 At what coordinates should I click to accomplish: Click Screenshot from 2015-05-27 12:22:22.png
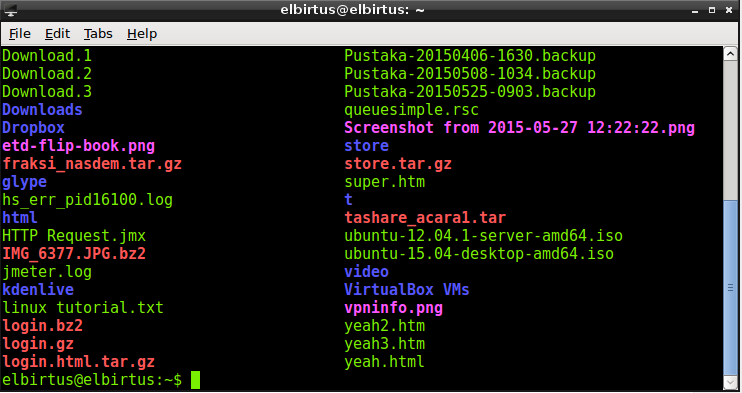pos(520,128)
